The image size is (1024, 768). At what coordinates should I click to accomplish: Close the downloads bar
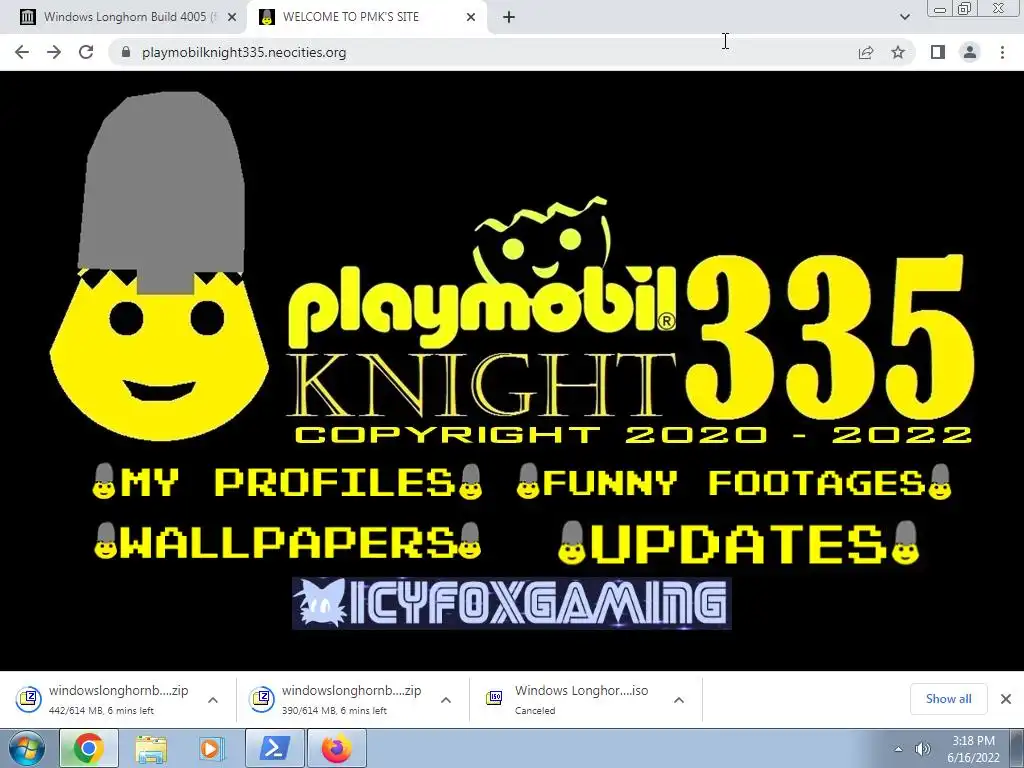(x=1006, y=699)
